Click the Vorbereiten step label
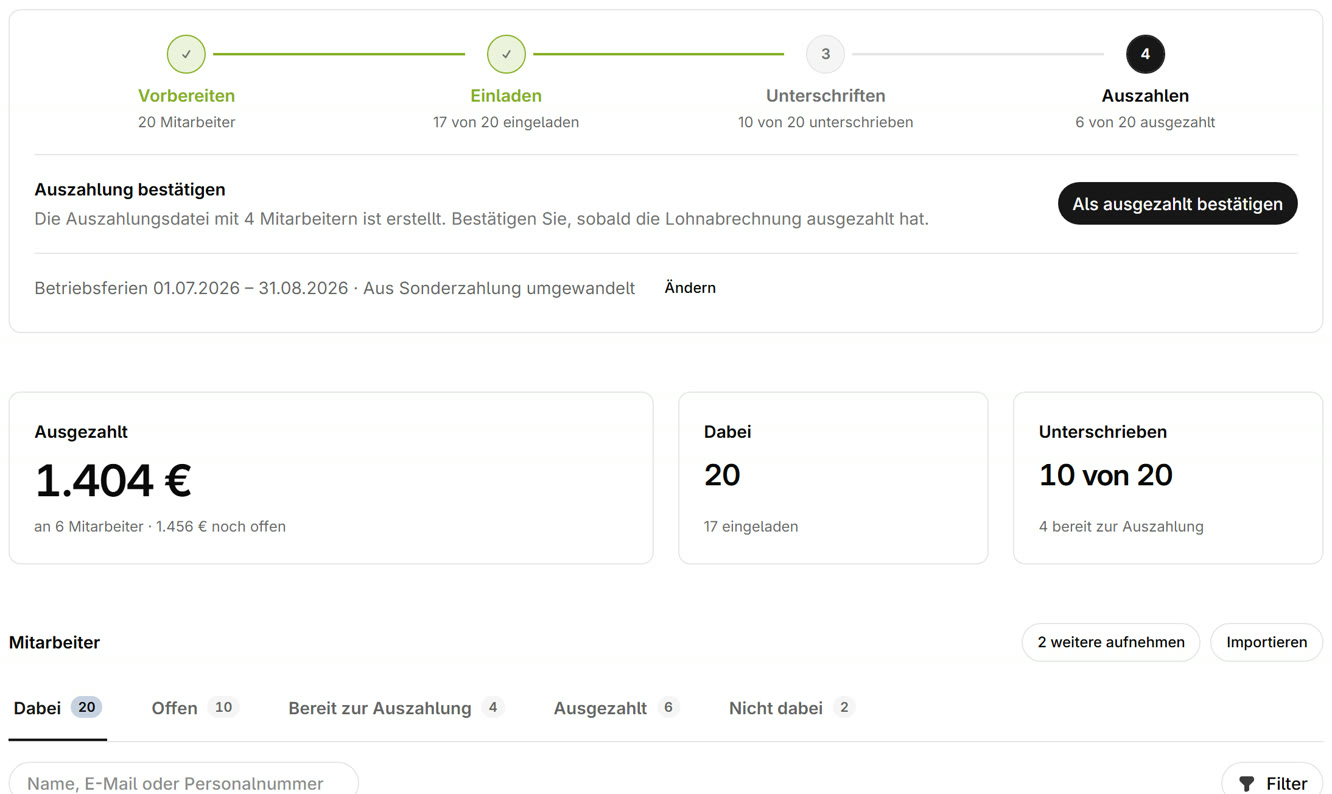Viewport: 1332px width, 794px height. point(186,96)
